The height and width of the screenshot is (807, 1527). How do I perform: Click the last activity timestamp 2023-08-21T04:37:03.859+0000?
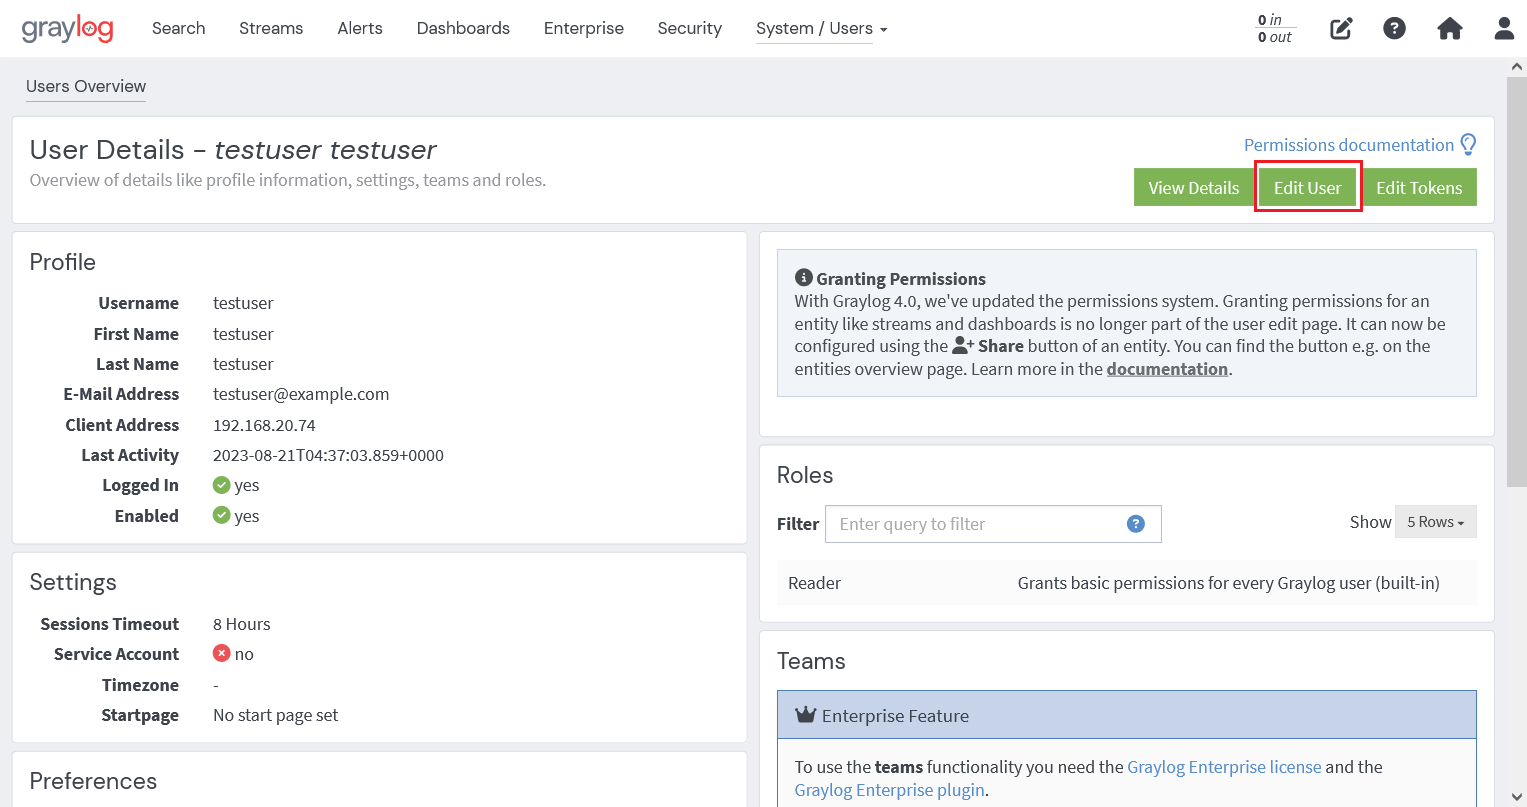click(x=328, y=455)
